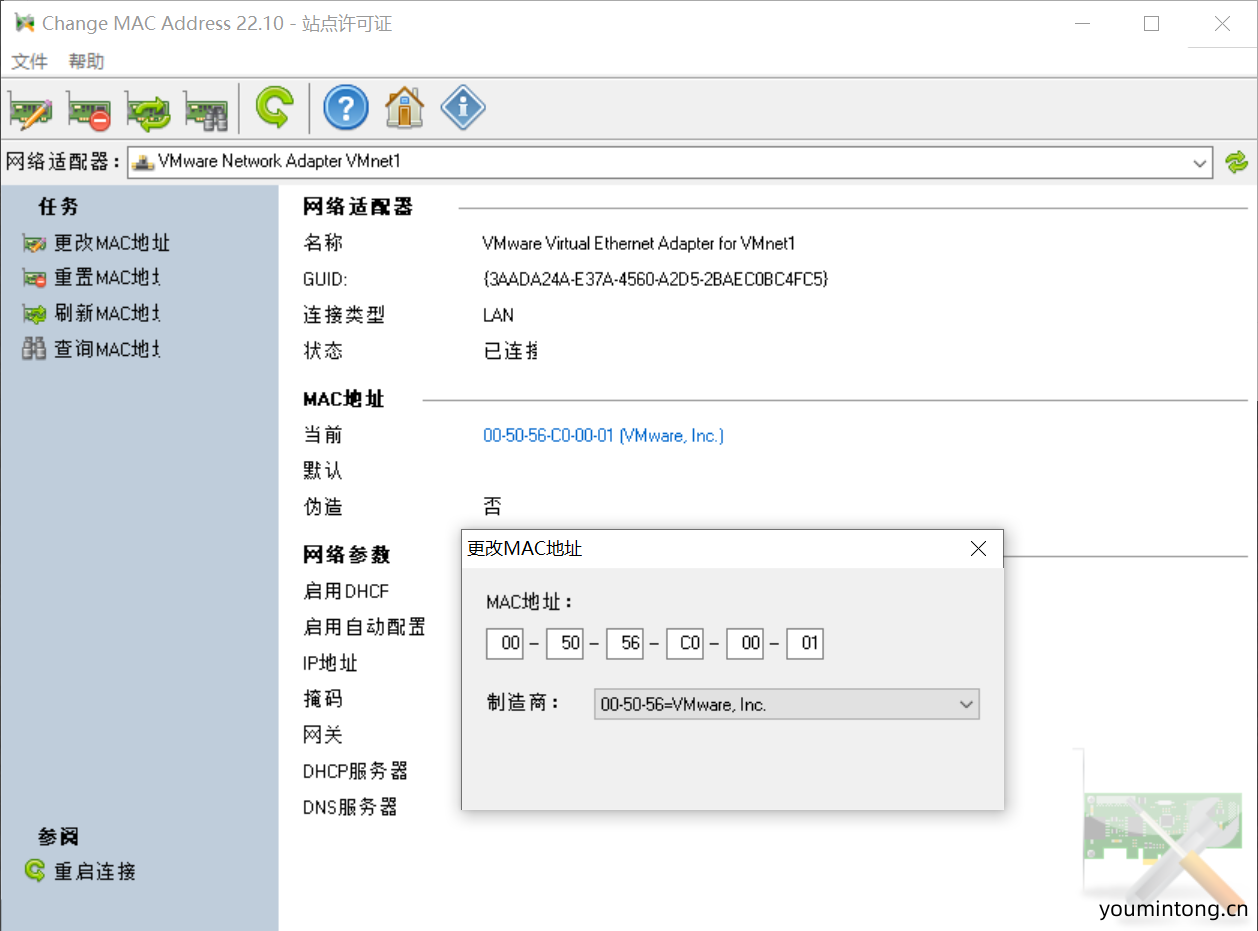Click the MAC octet field containing C0
Screen dimensions: 1258x931
685,643
